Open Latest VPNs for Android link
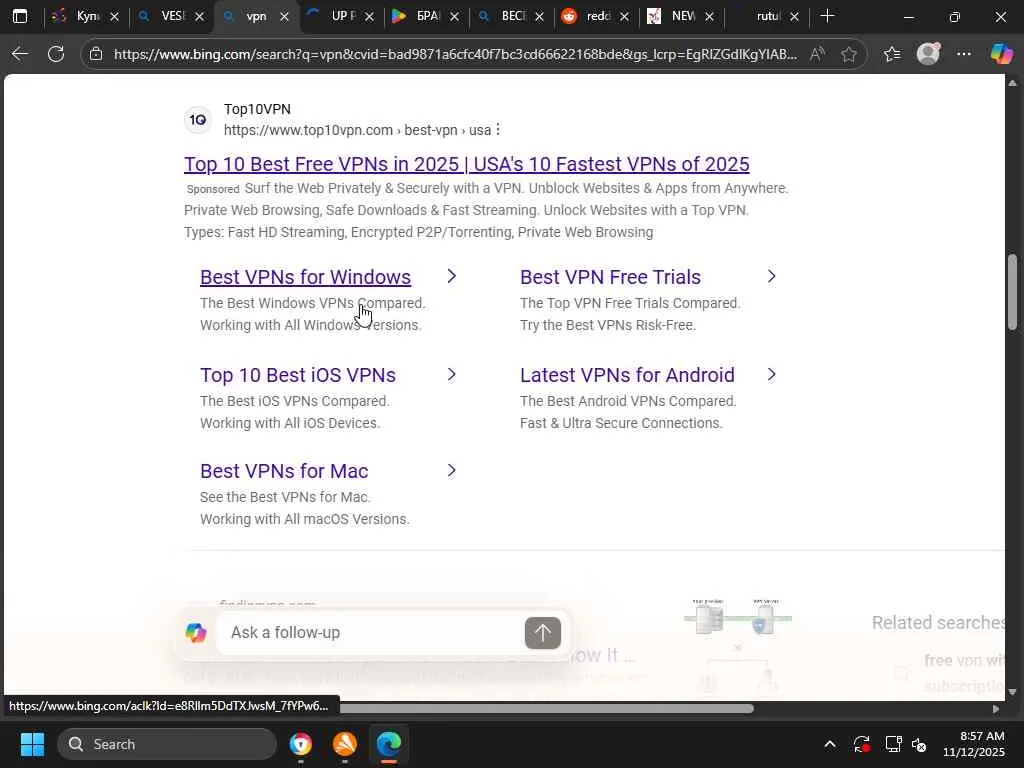1024x768 pixels. 627,375
